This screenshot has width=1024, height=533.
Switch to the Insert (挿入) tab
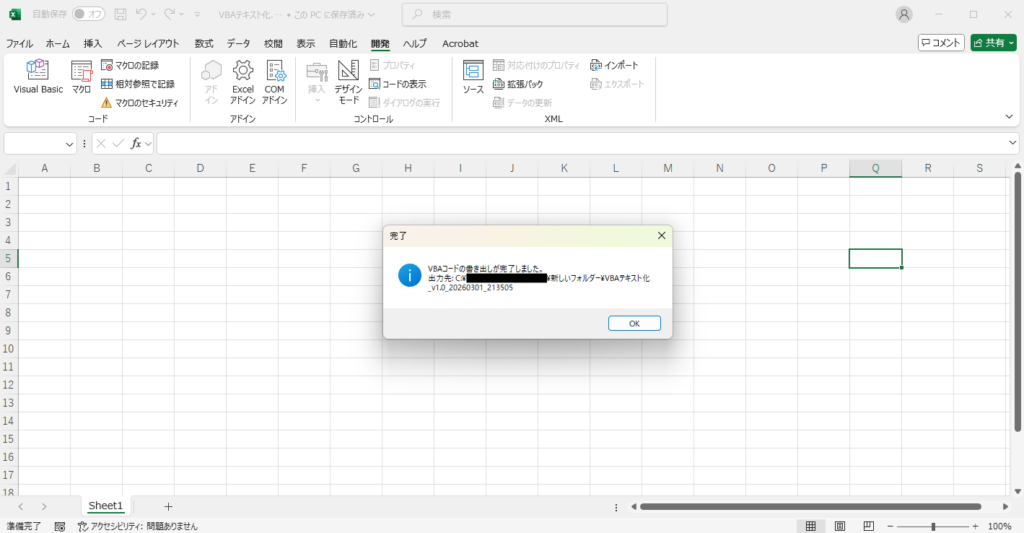[93, 44]
